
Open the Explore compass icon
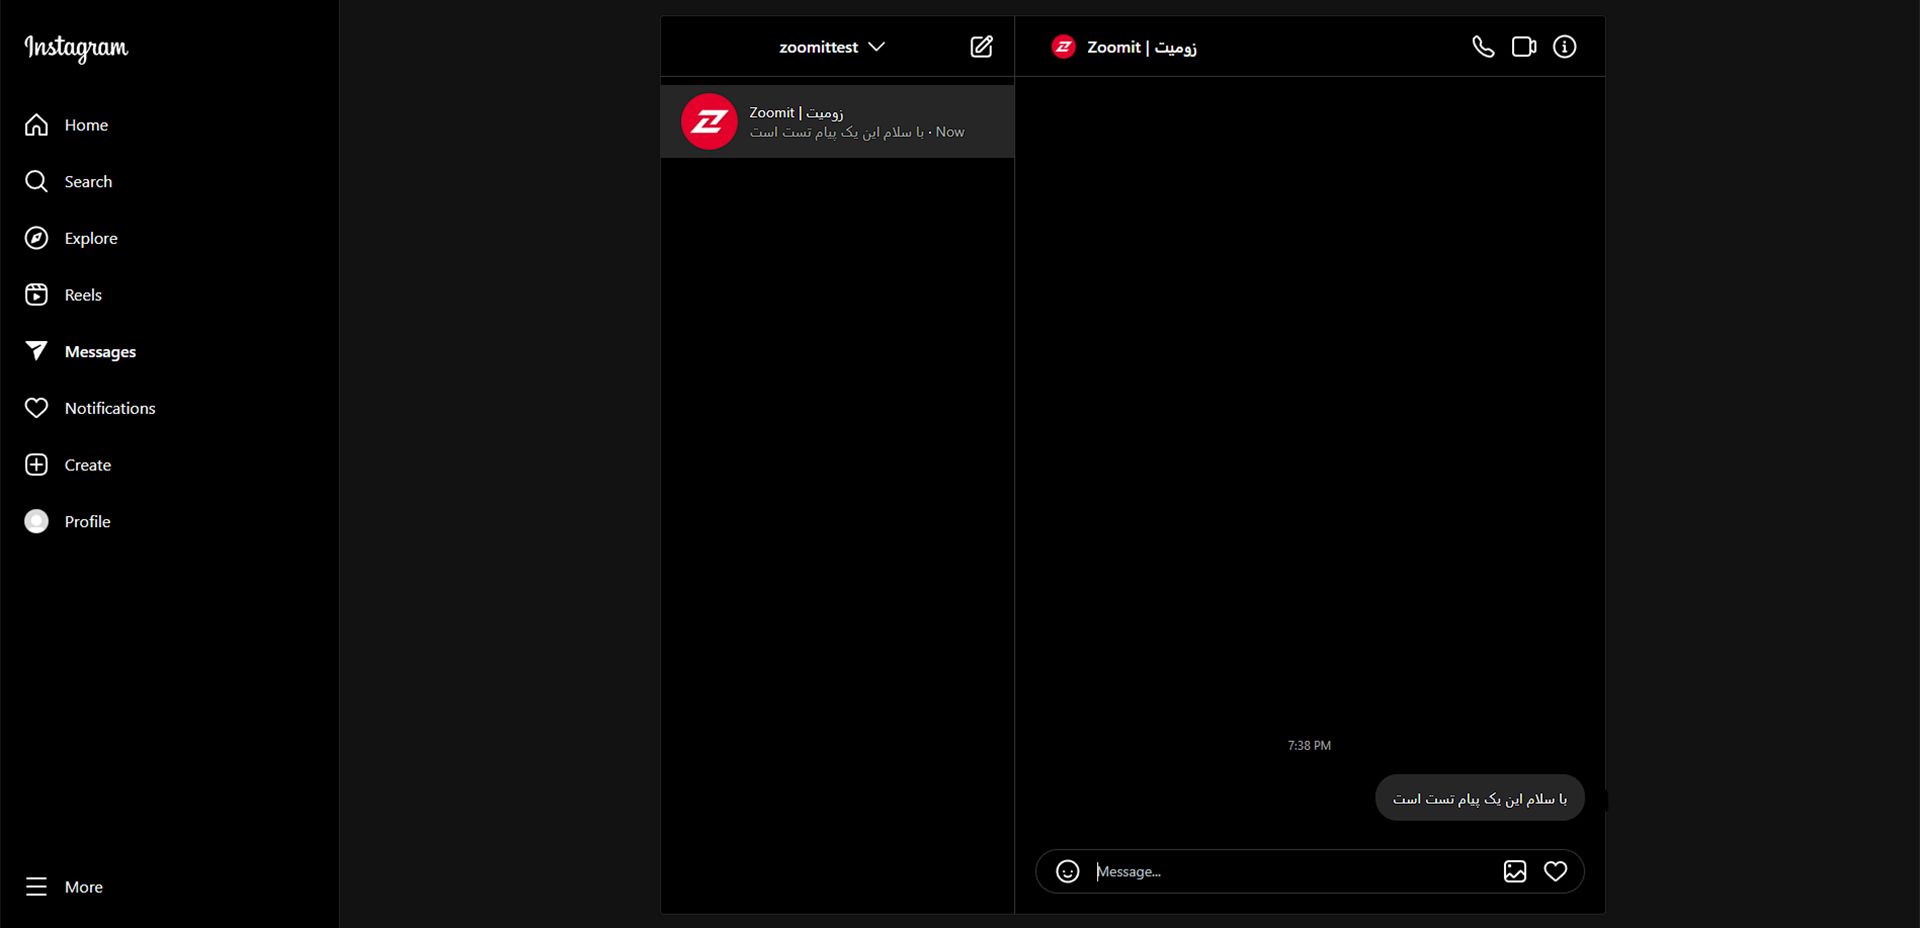pos(36,238)
